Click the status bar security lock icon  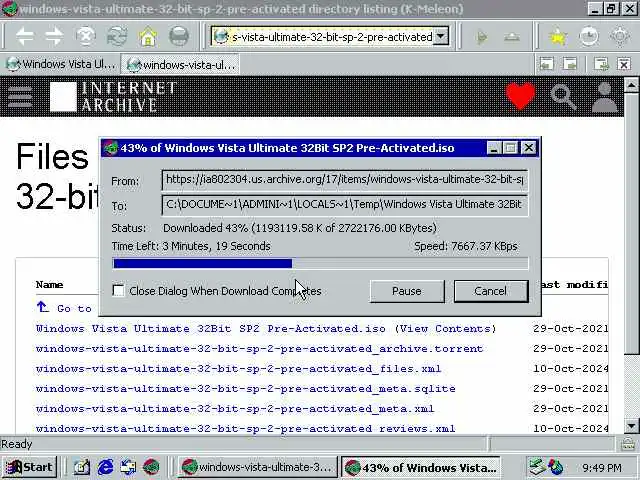click(x=628, y=444)
